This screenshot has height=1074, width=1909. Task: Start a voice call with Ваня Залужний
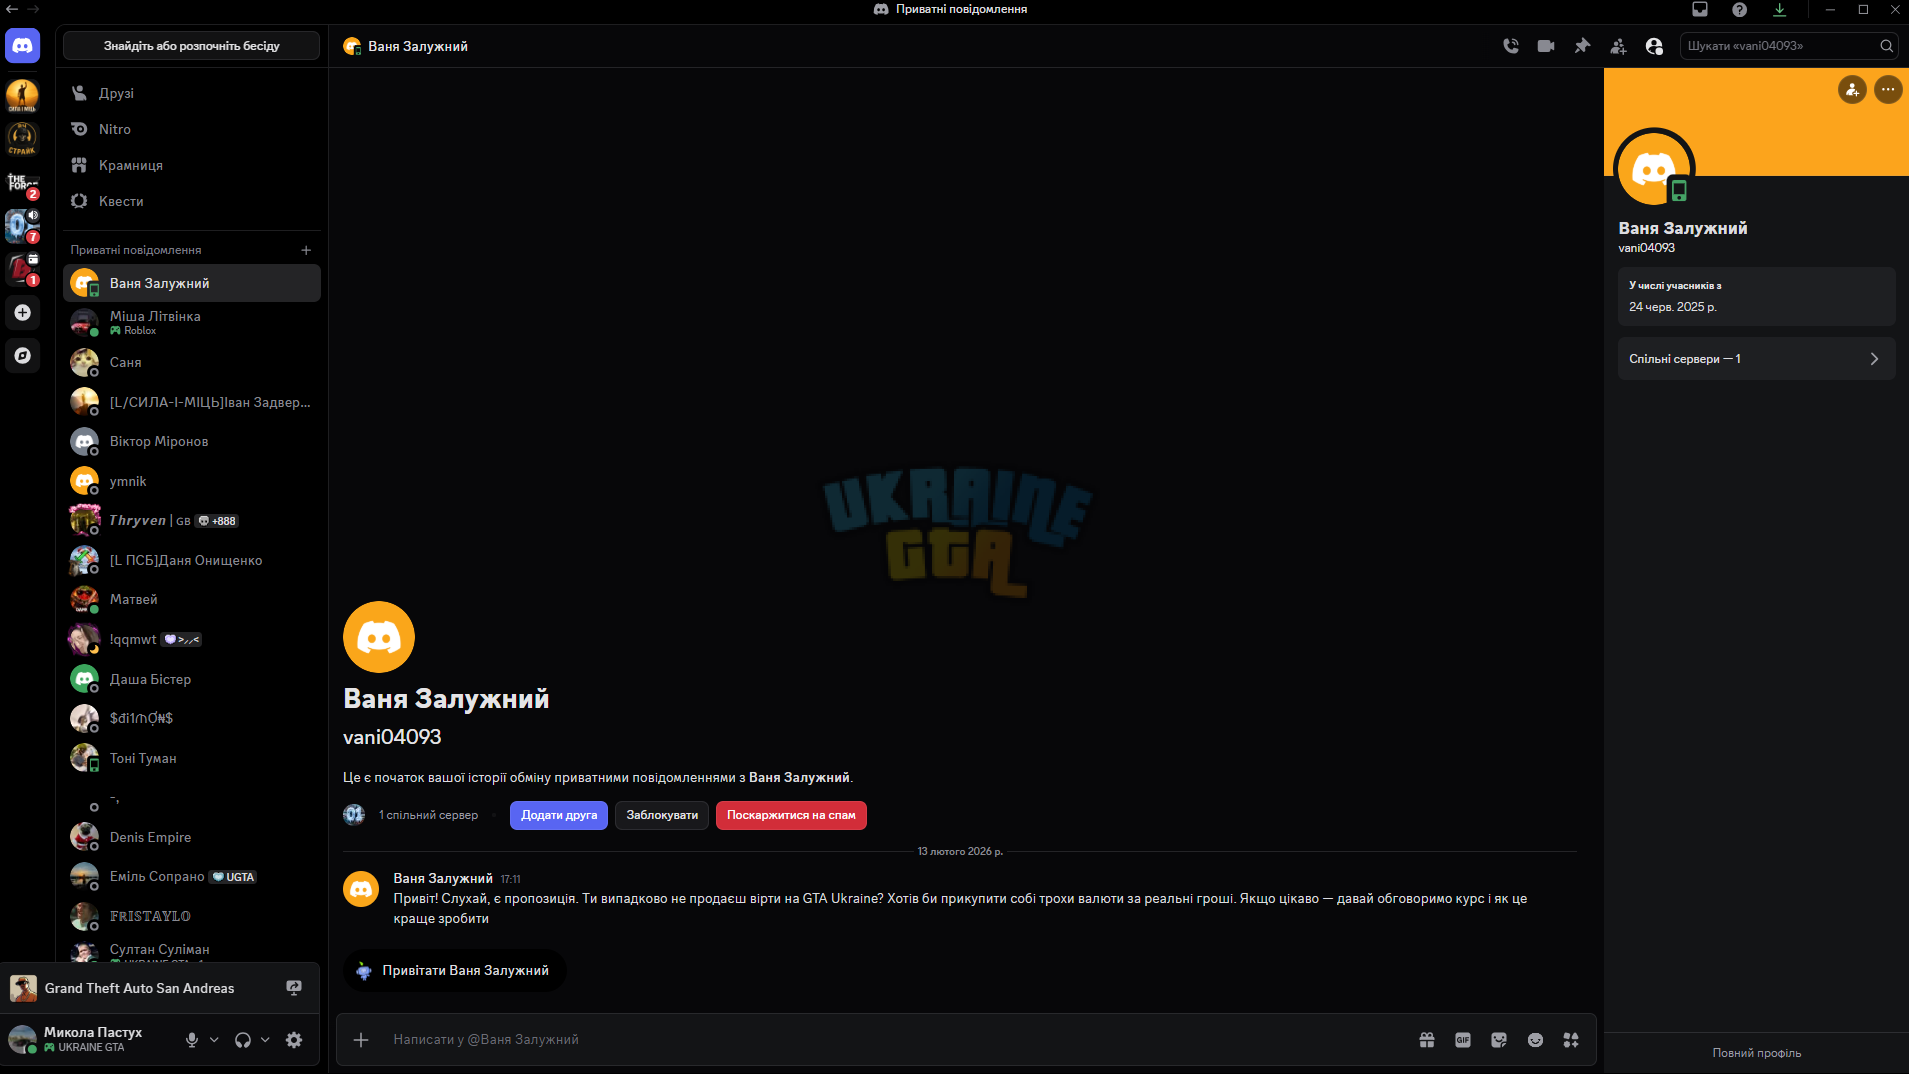tap(1510, 46)
